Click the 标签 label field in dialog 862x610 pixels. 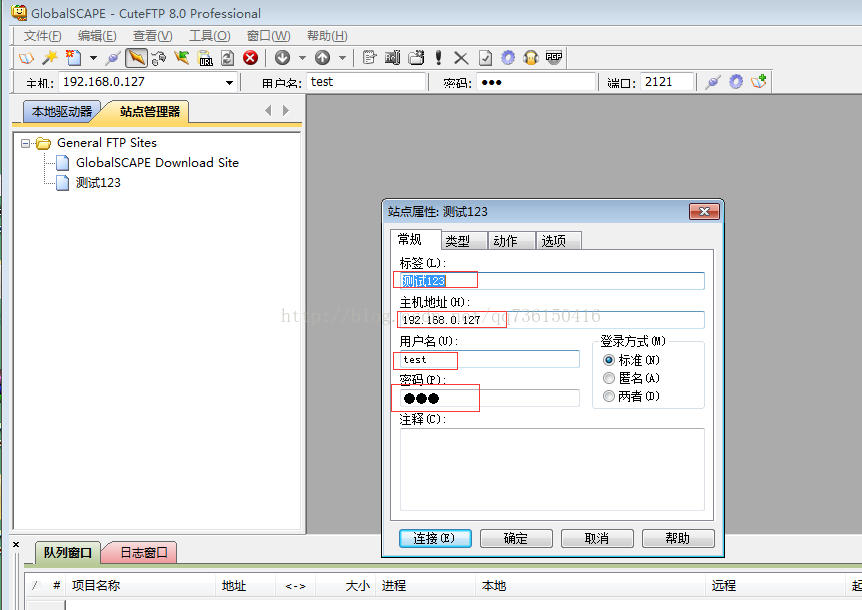click(x=552, y=281)
